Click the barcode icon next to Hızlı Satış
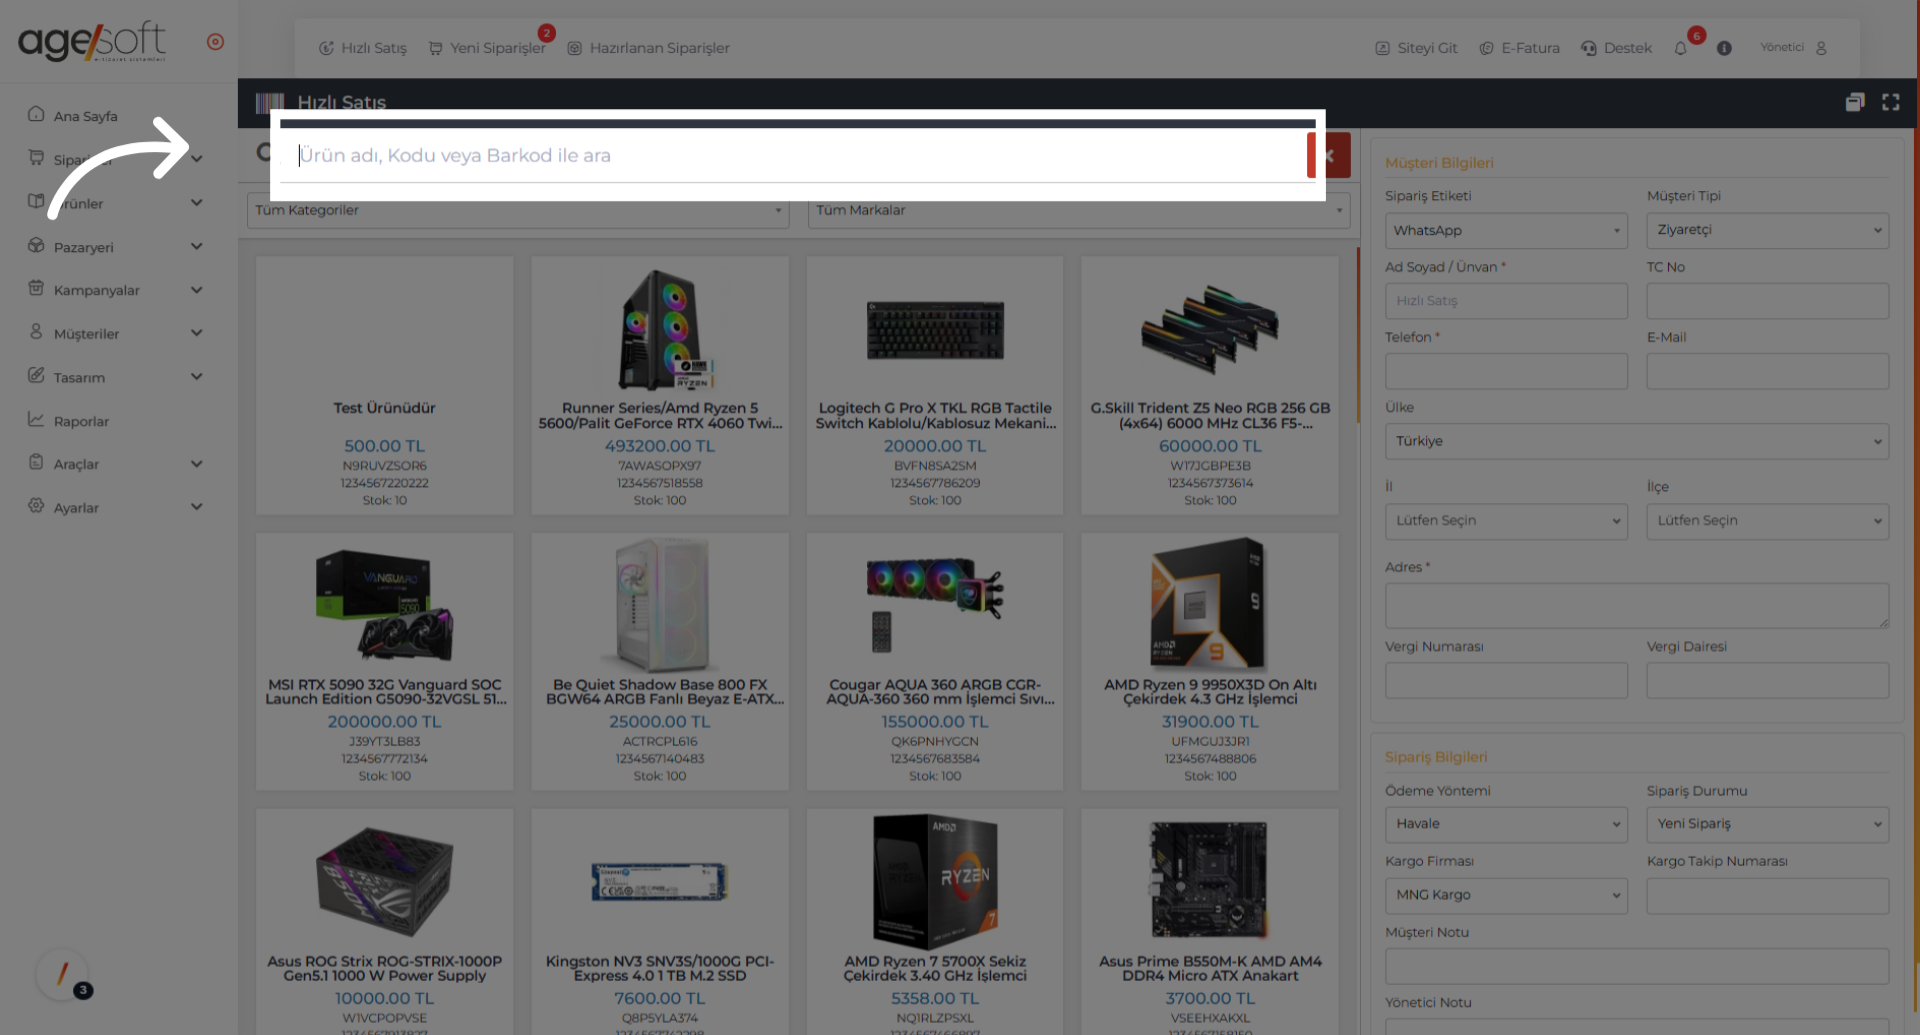The width and height of the screenshot is (1920, 1035). (270, 102)
